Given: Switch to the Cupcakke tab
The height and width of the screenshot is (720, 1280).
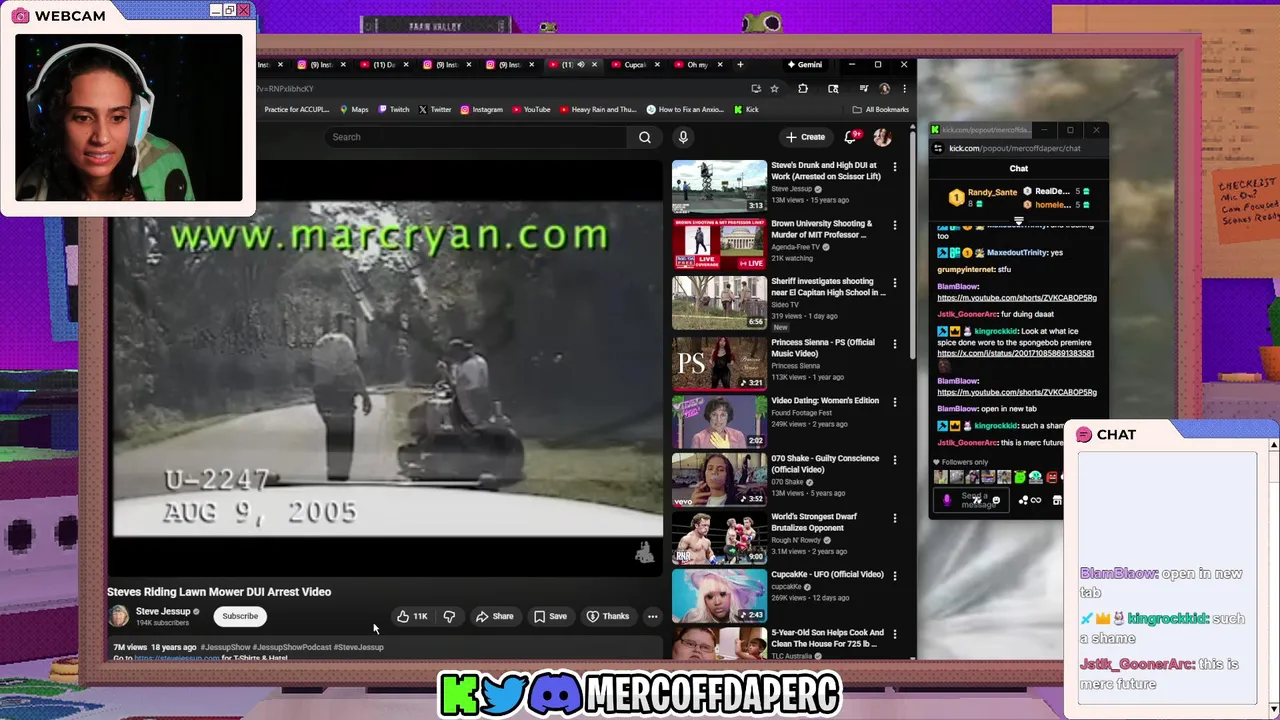Looking at the screenshot, I should [636, 65].
